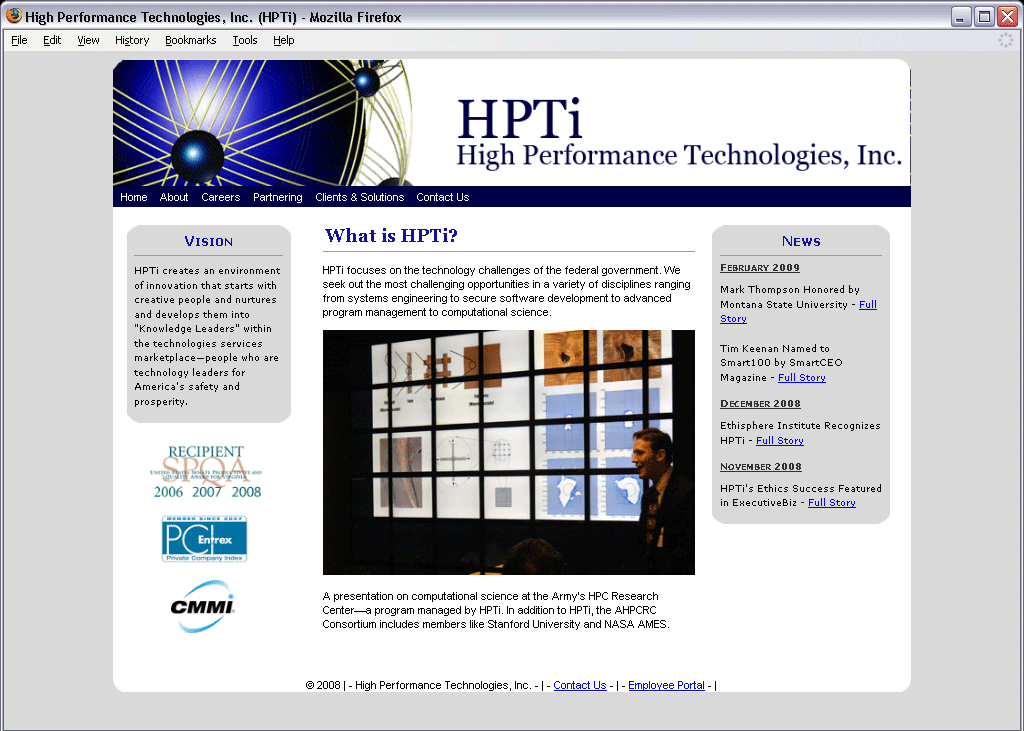Select Clients & Solutions in navigation bar
The width and height of the screenshot is (1024, 731).
359,197
